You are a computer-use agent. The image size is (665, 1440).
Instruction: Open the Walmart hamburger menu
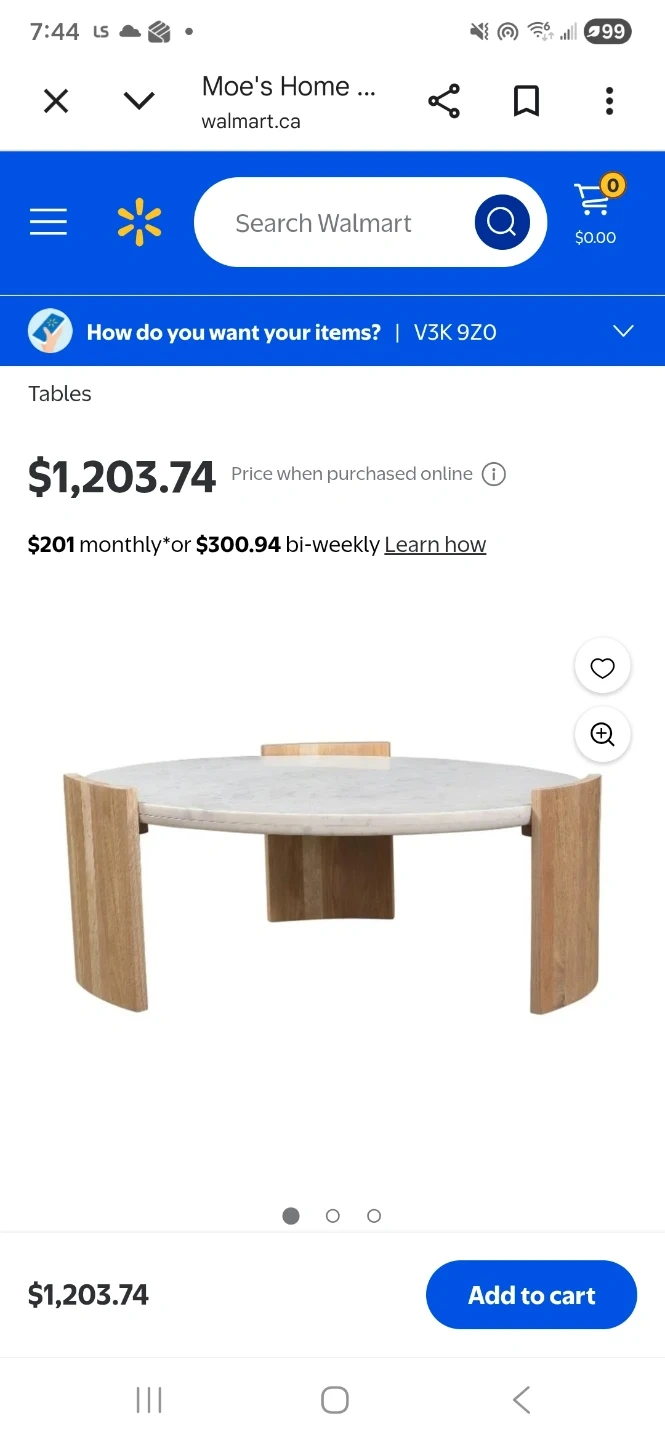pyautogui.click(x=48, y=222)
